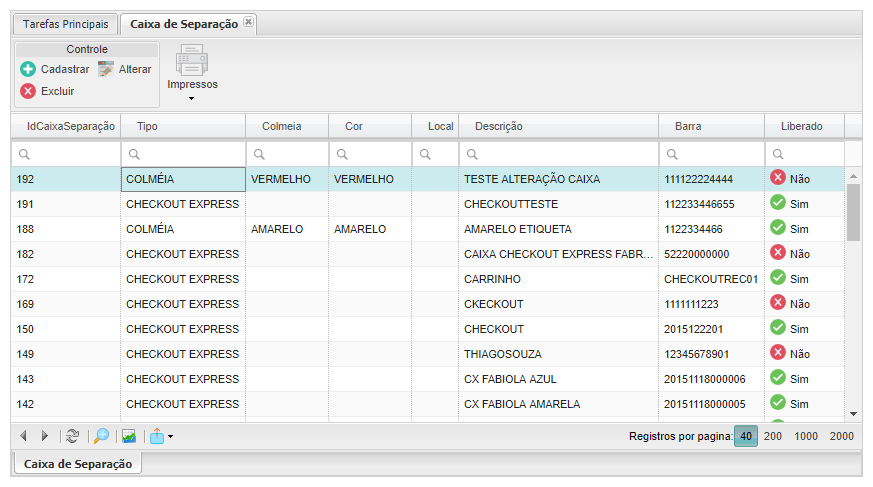Select the CARRINHO description cell
Screen dimensions: 873x487
click(x=558, y=279)
